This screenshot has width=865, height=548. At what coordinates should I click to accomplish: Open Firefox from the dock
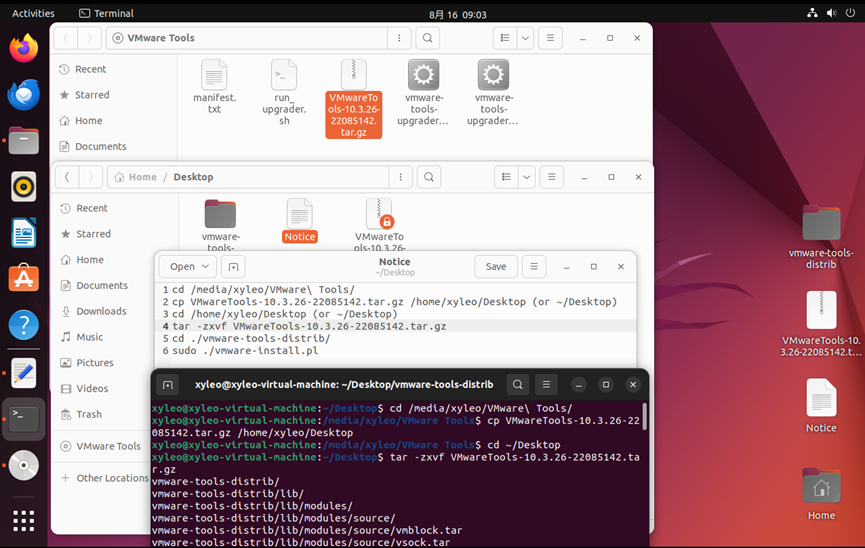click(x=24, y=48)
